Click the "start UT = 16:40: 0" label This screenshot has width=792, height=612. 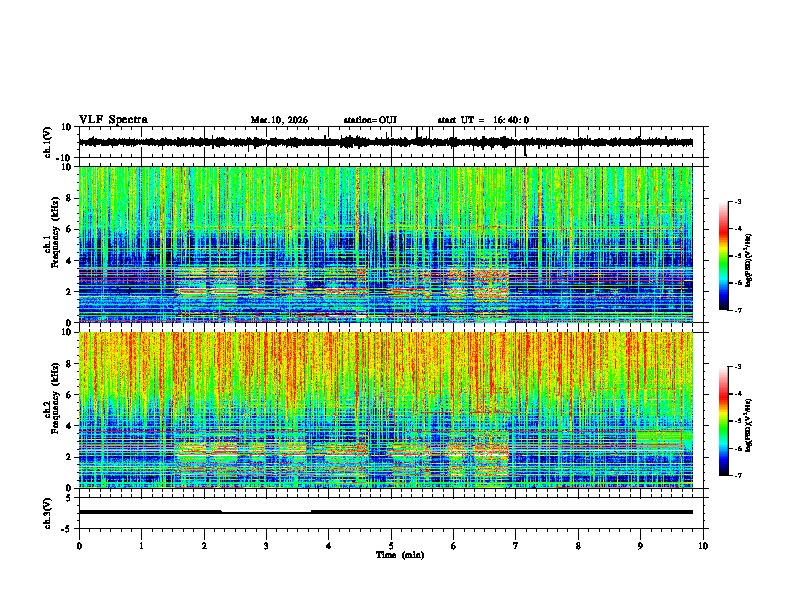[x=483, y=120]
